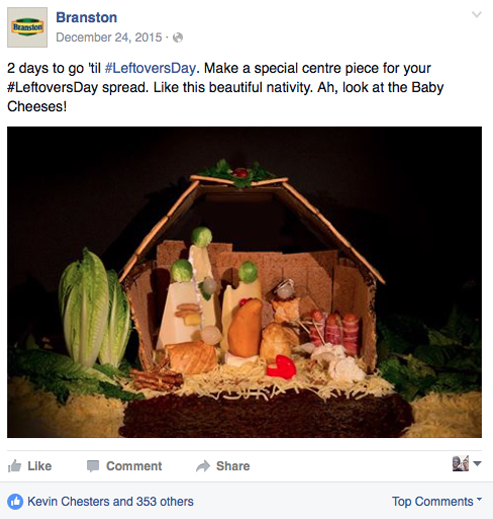
Task: Open the #LeftoversDay spread hashtag
Action: click(52, 87)
